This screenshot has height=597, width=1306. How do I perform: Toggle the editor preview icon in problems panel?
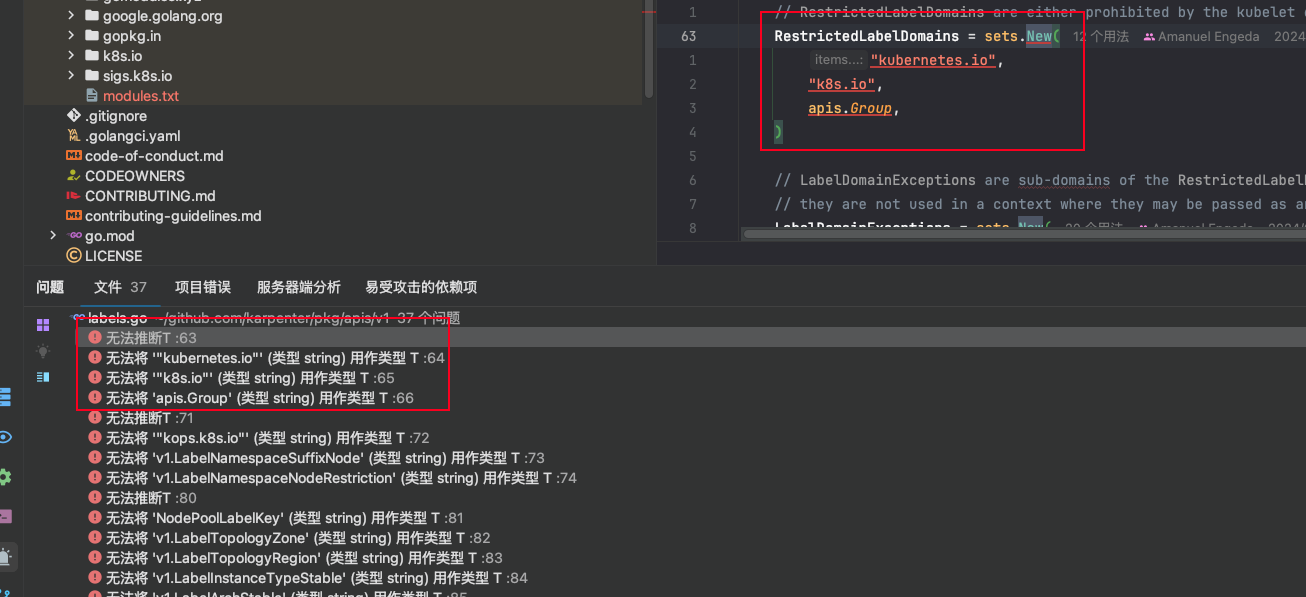tap(43, 377)
